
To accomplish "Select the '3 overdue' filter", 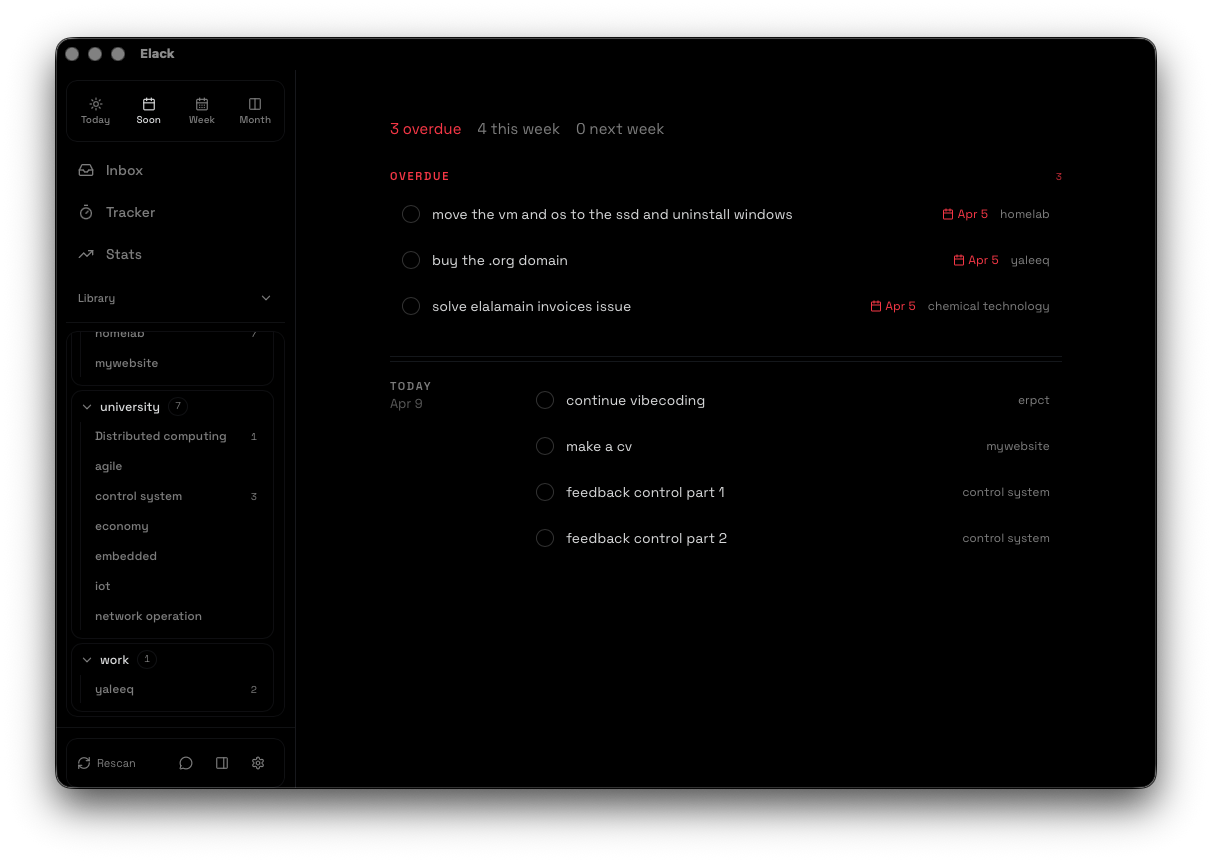I will click(425, 129).
